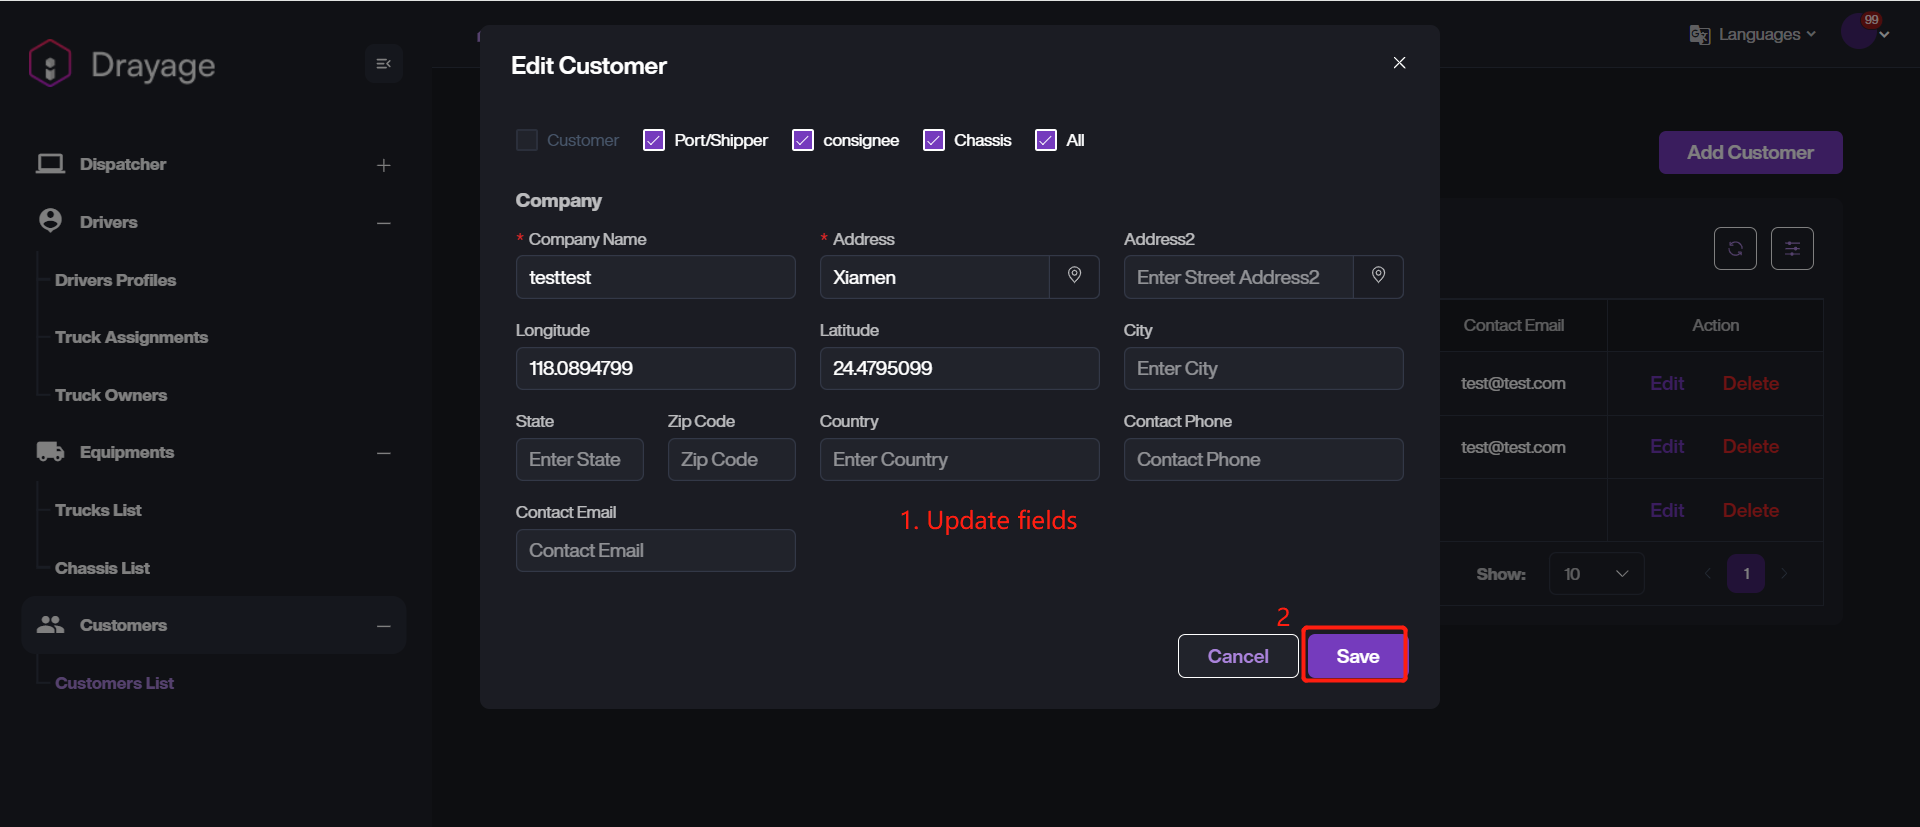Screen dimensions: 1920x827
Task: Open the Show rows-per-page dropdown
Action: [x=1596, y=574]
